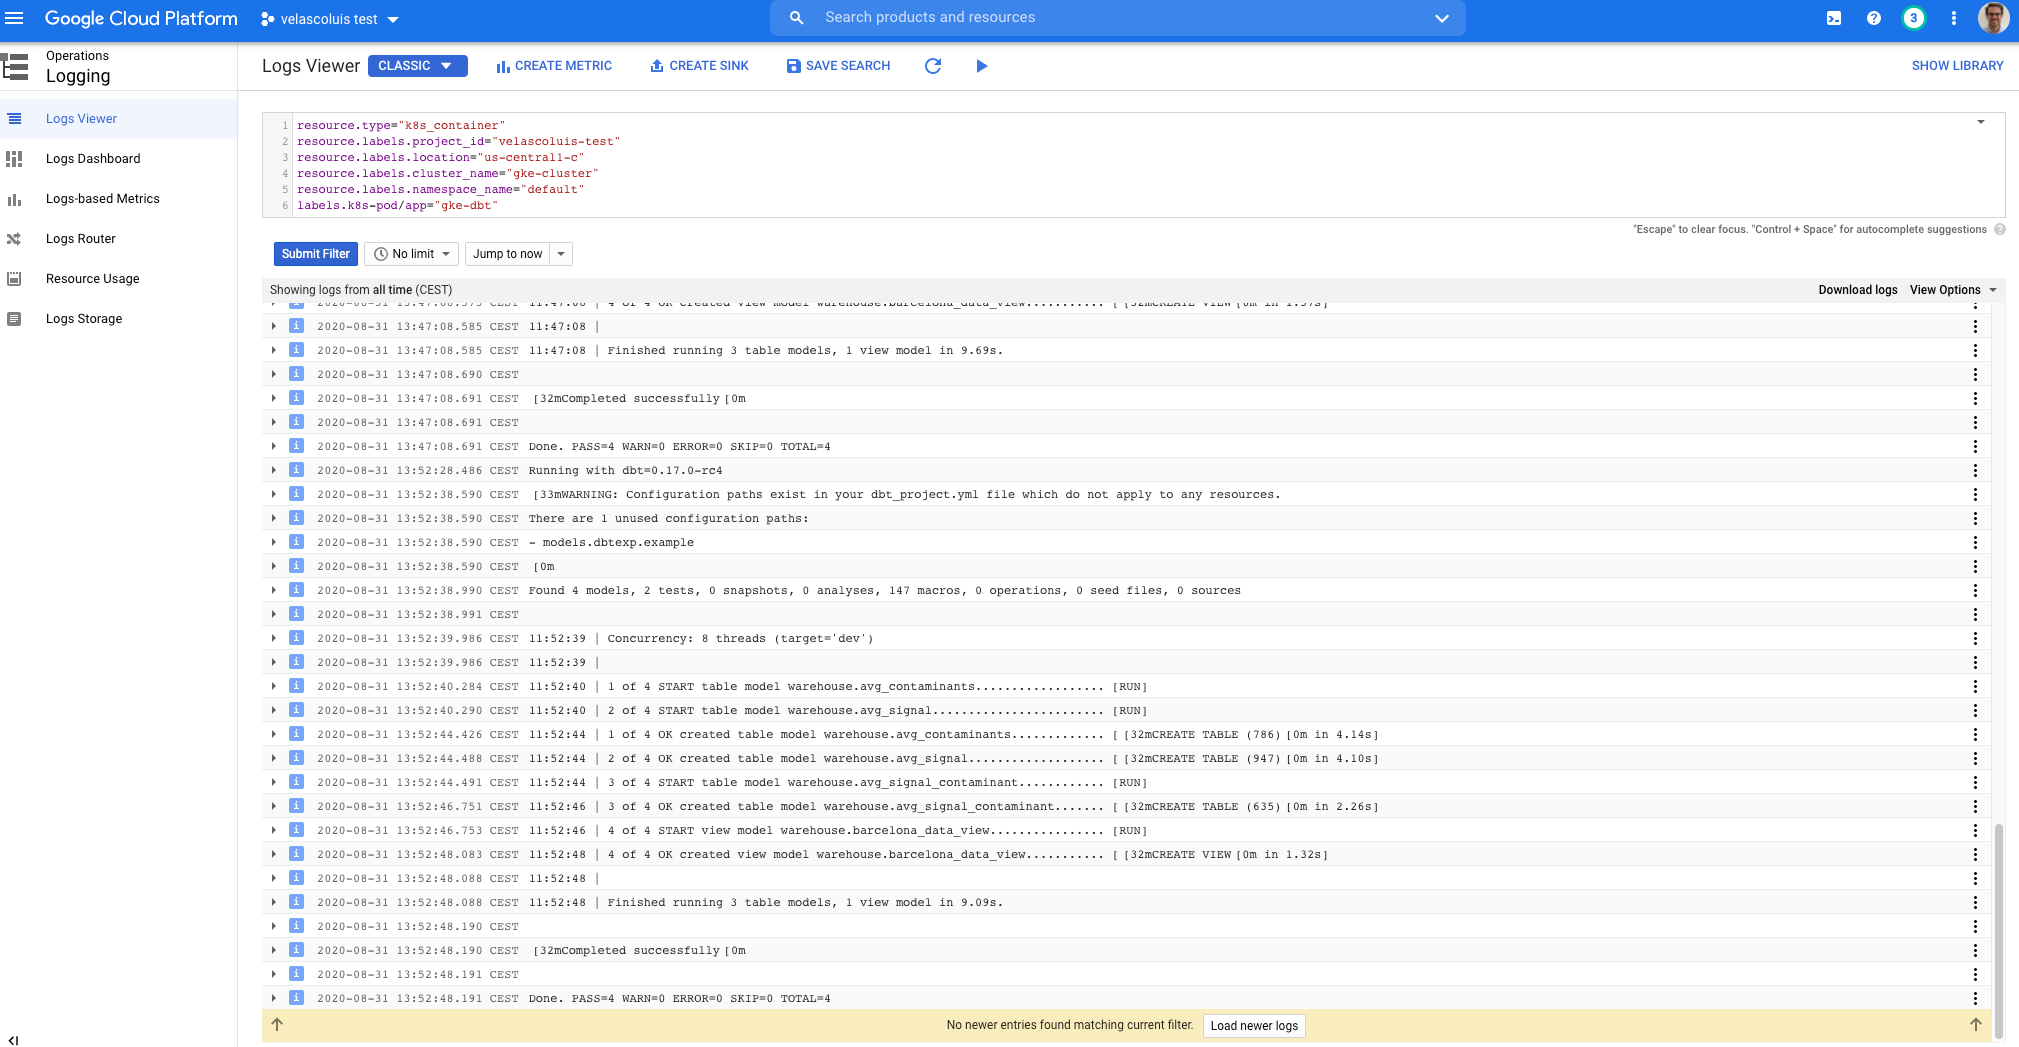The height and width of the screenshot is (1047, 2019).
Task: Open the velascoluis test project selector
Action: 330,19
